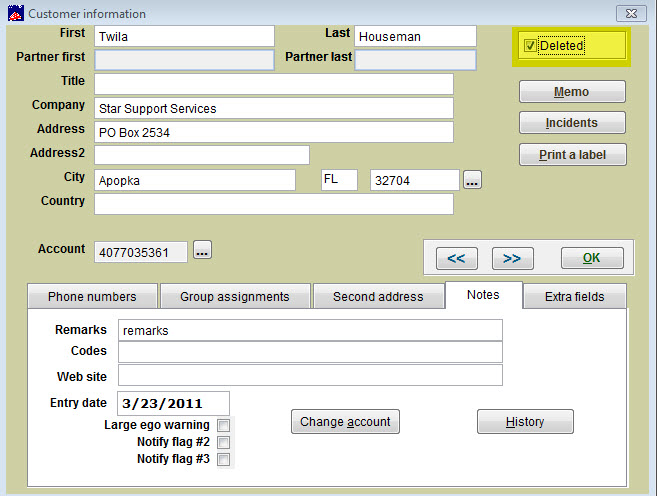Open the Memo button
The width and height of the screenshot is (657, 496).
pyautogui.click(x=572, y=92)
